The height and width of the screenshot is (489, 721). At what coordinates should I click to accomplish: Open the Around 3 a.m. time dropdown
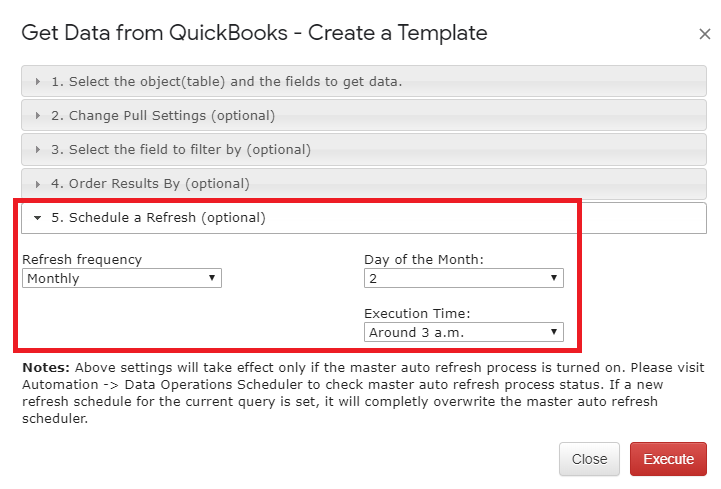tap(464, 332)
